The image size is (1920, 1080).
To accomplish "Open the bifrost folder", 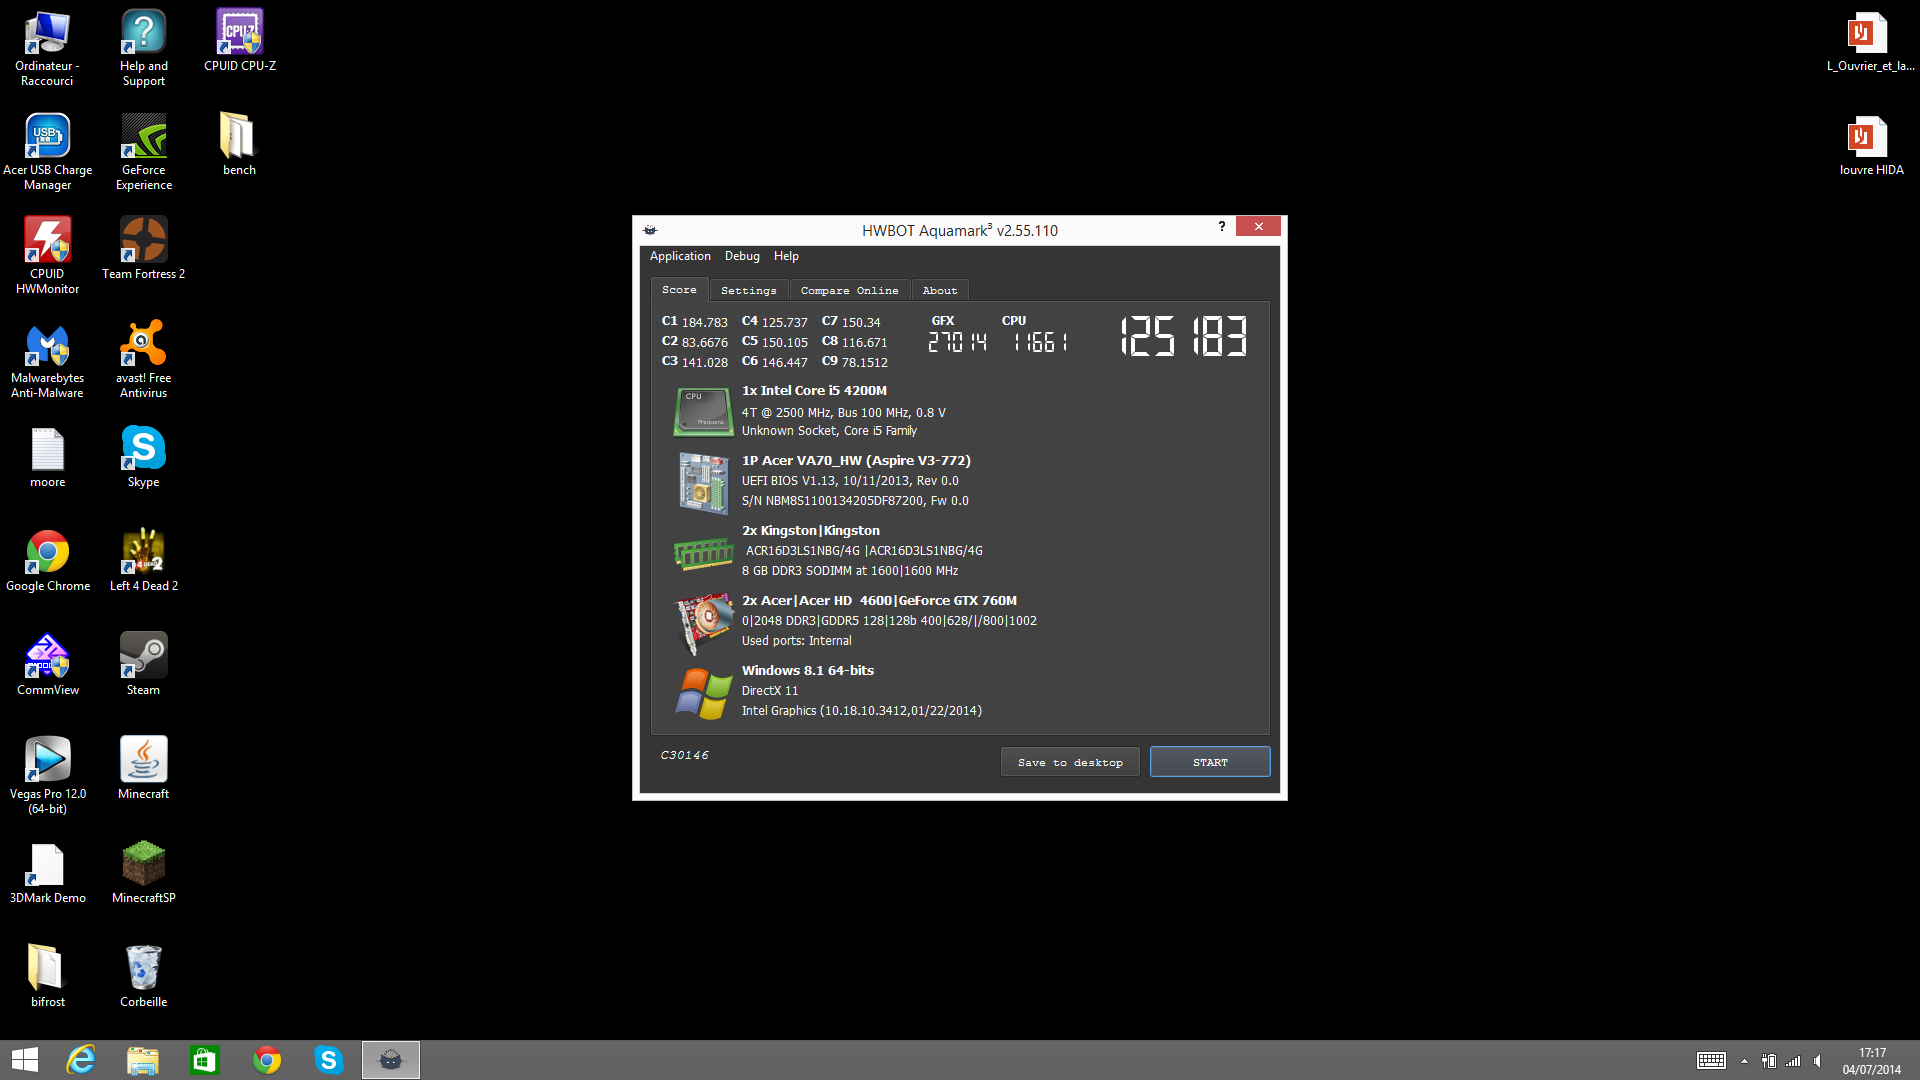I will [47, 977].
